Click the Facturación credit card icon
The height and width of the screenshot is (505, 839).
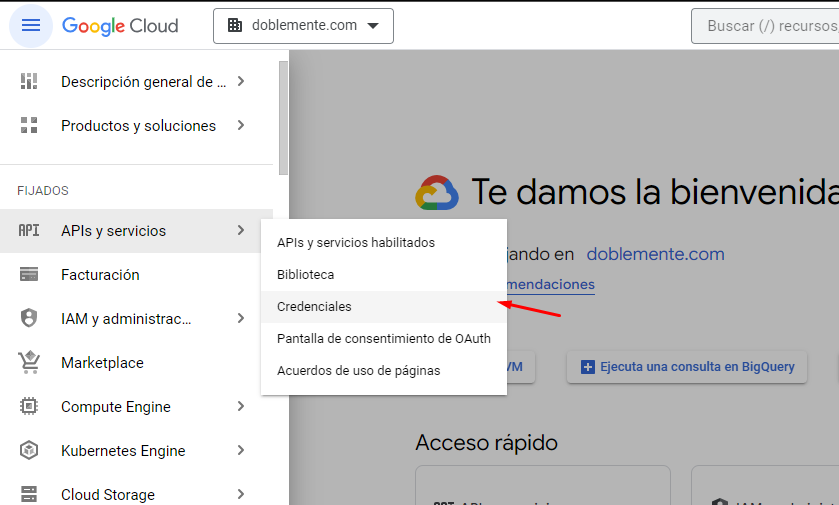coord(29,274)
